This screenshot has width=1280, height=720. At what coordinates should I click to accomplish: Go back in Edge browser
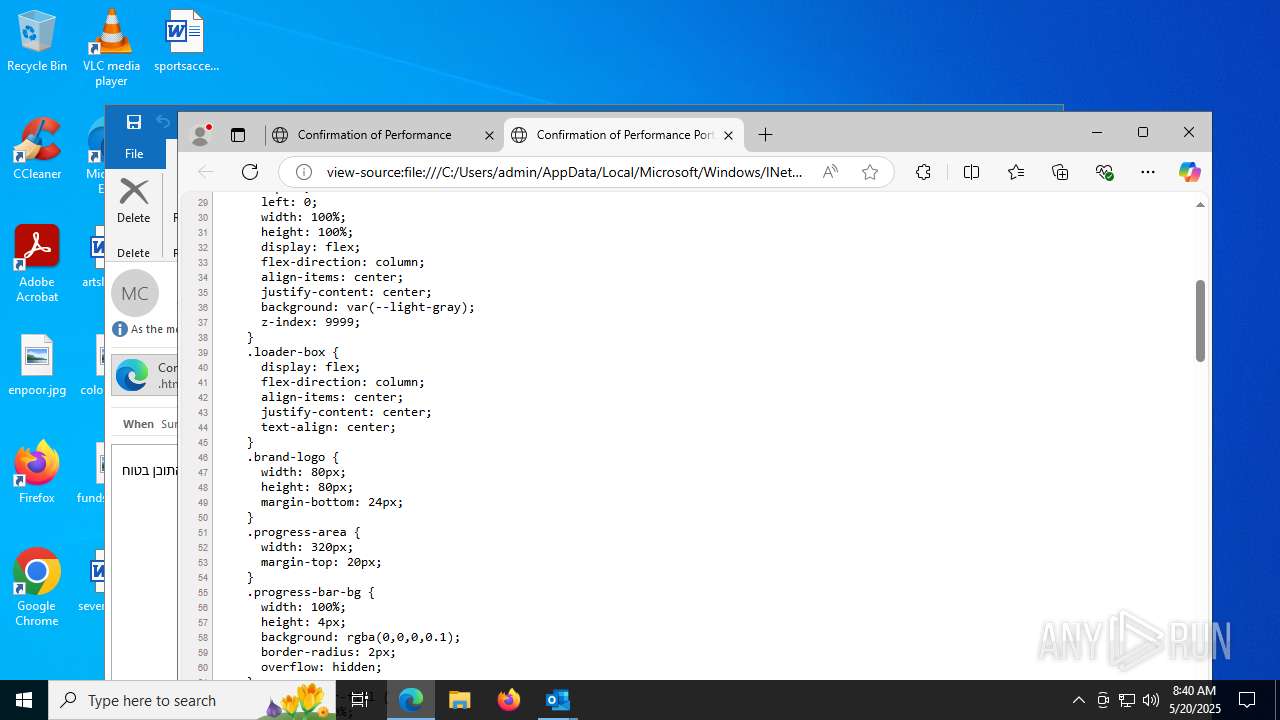tap(205, 172)
